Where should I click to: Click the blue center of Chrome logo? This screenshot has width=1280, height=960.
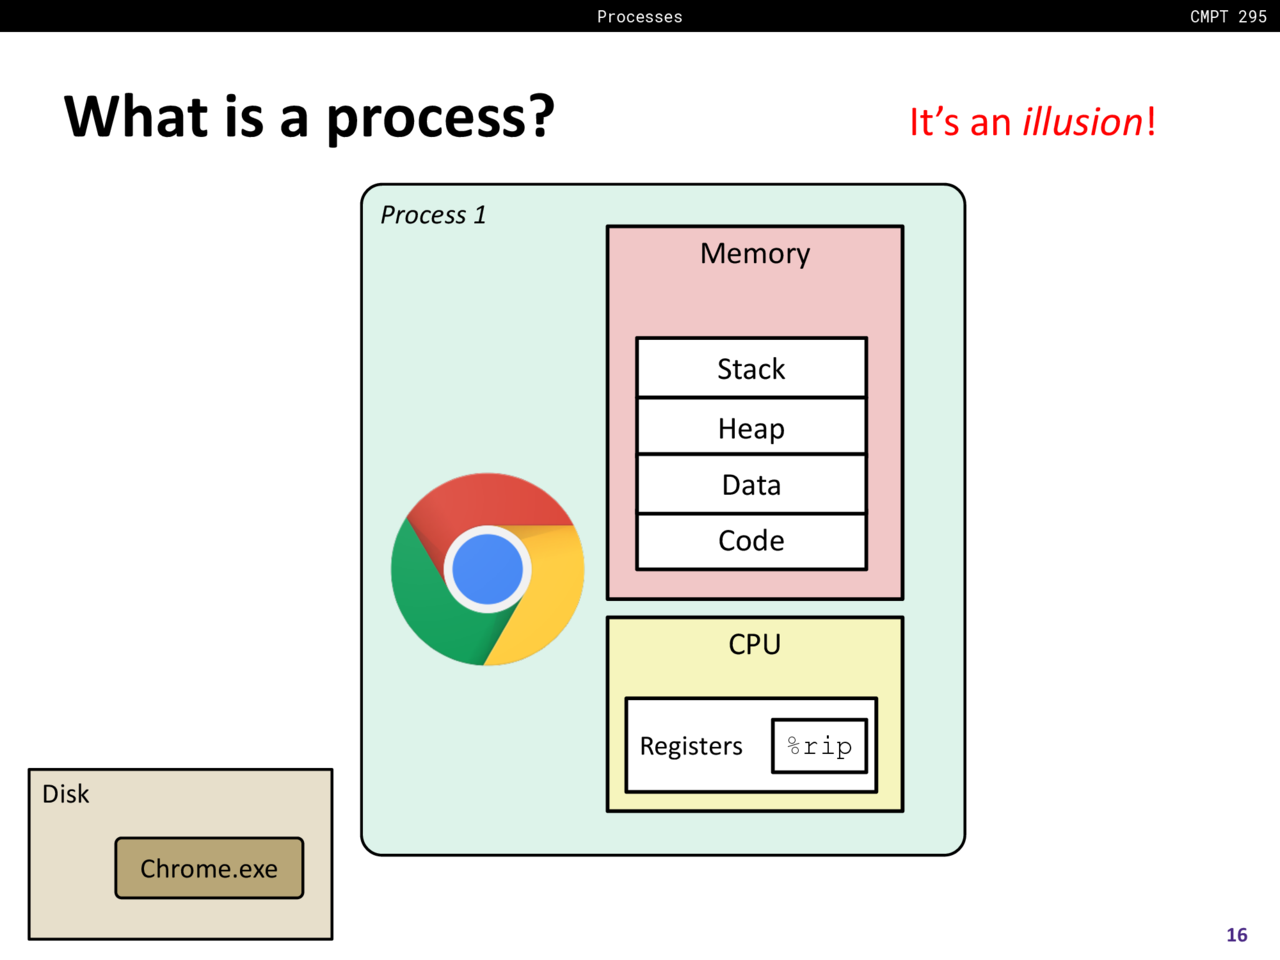tap(488, 569)
